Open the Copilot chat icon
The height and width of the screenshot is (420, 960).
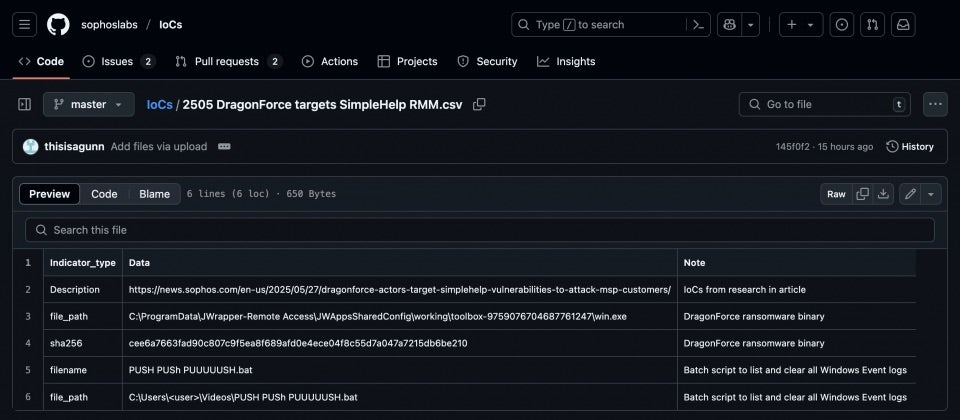[728, 24]
